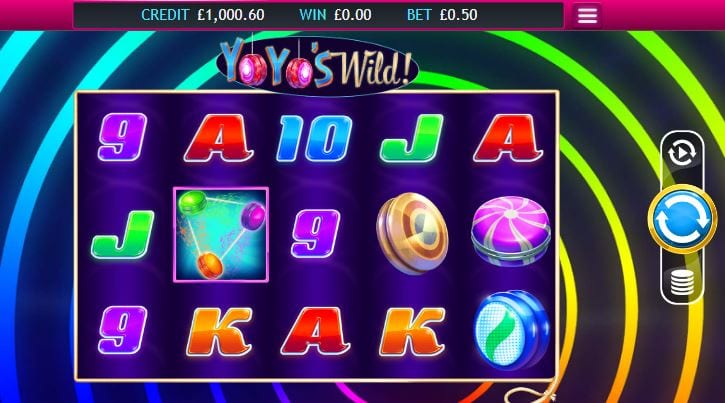This screenshot has height=403, width=725.
Task: Click the blue 10 symbol
Action: click(x=314, y=138)
